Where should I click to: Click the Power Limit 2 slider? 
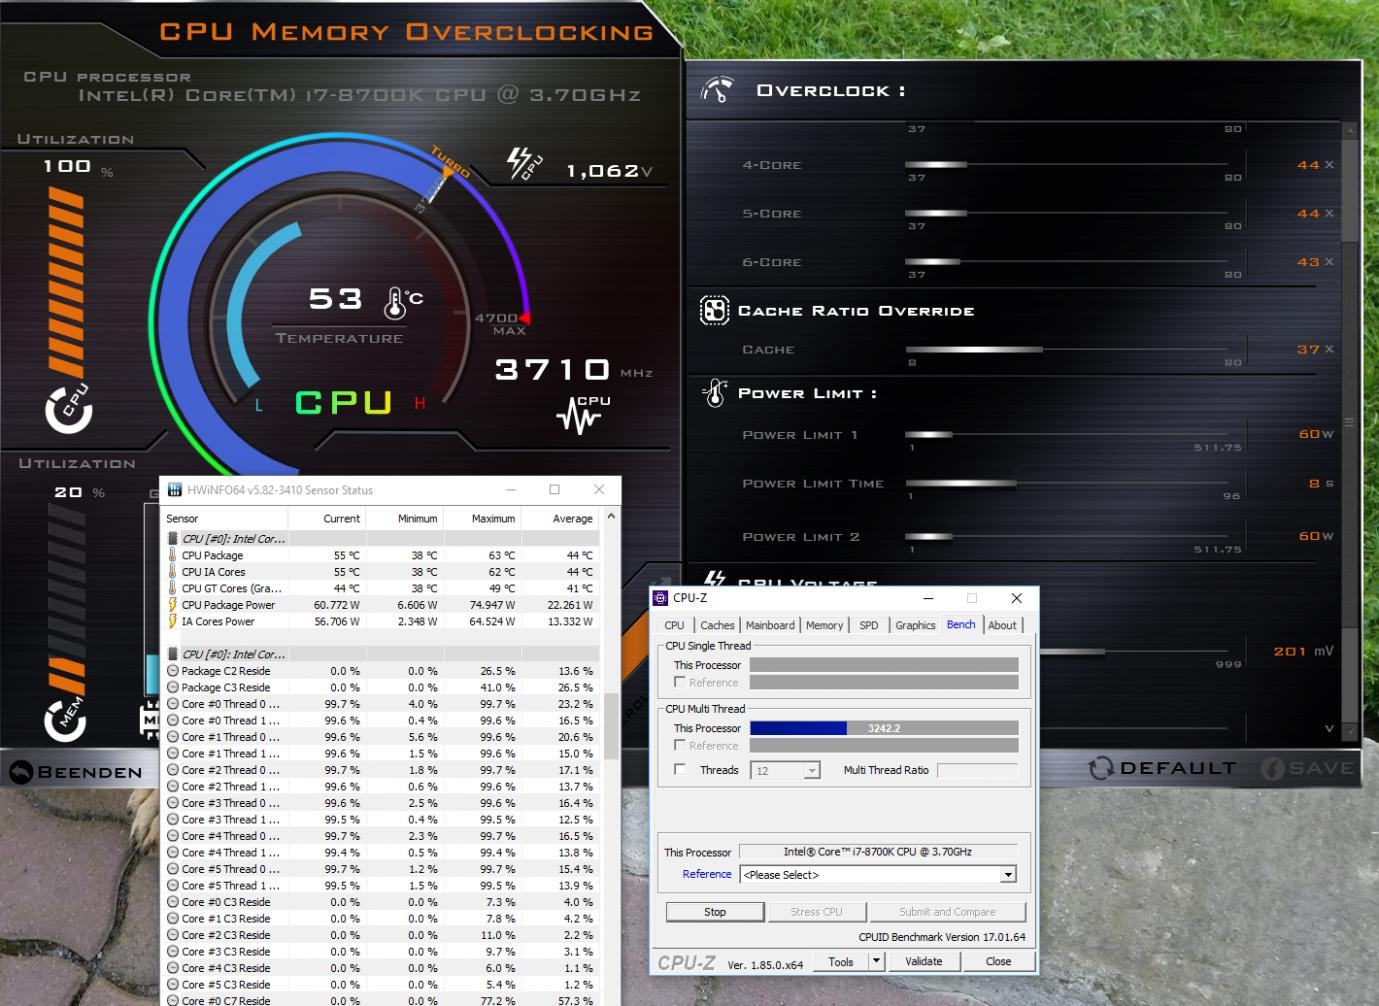(1065, 536)
